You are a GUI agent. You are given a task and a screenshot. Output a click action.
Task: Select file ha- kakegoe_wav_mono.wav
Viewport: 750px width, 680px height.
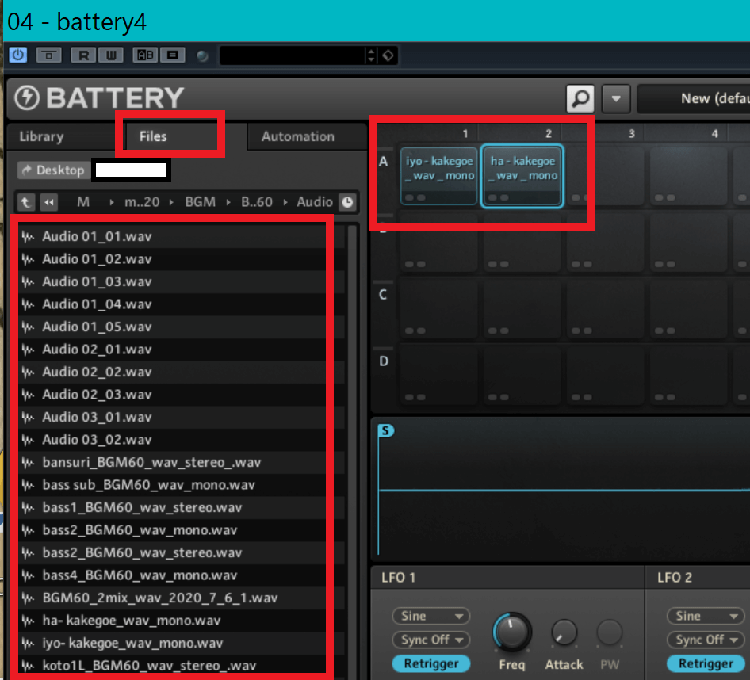tap(182, 620)
